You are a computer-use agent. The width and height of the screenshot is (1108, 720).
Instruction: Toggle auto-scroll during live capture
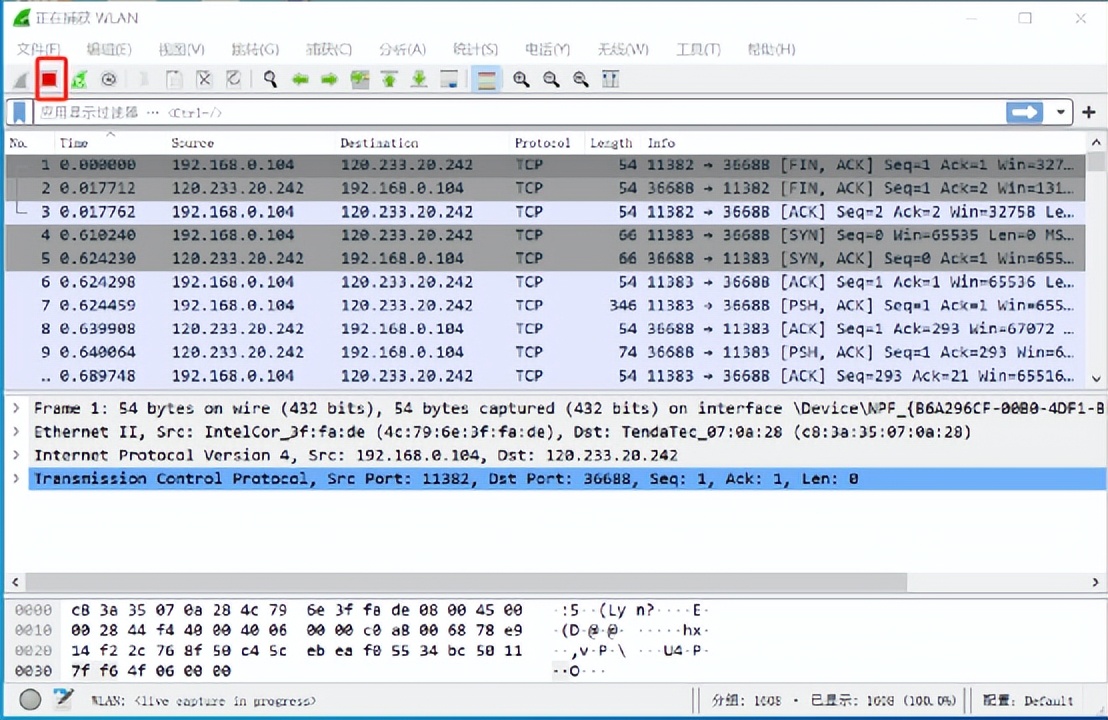(x=449, y=79)
